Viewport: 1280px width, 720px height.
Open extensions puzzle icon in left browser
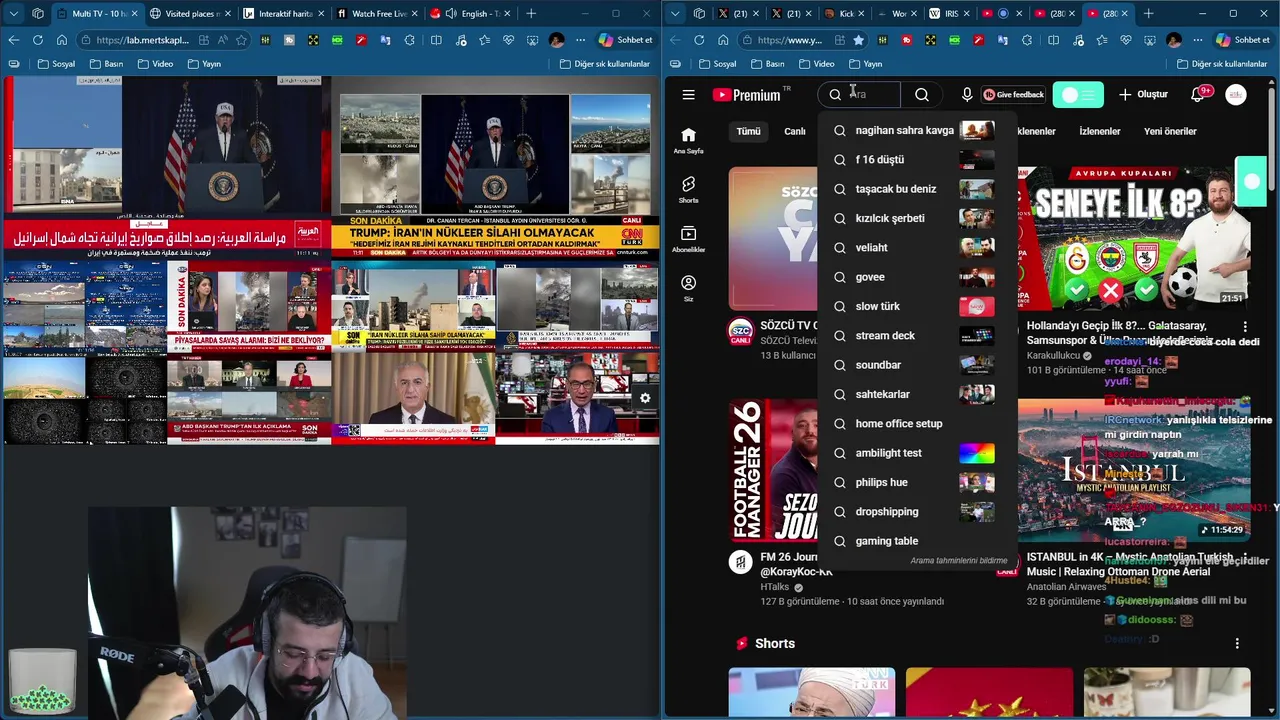coord(410,40)
